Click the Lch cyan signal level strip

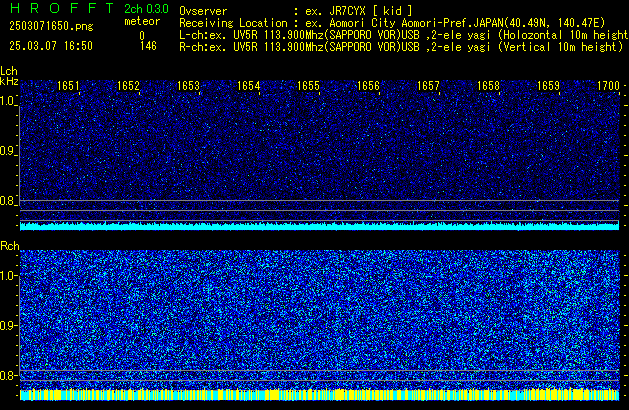pos(319,226)
